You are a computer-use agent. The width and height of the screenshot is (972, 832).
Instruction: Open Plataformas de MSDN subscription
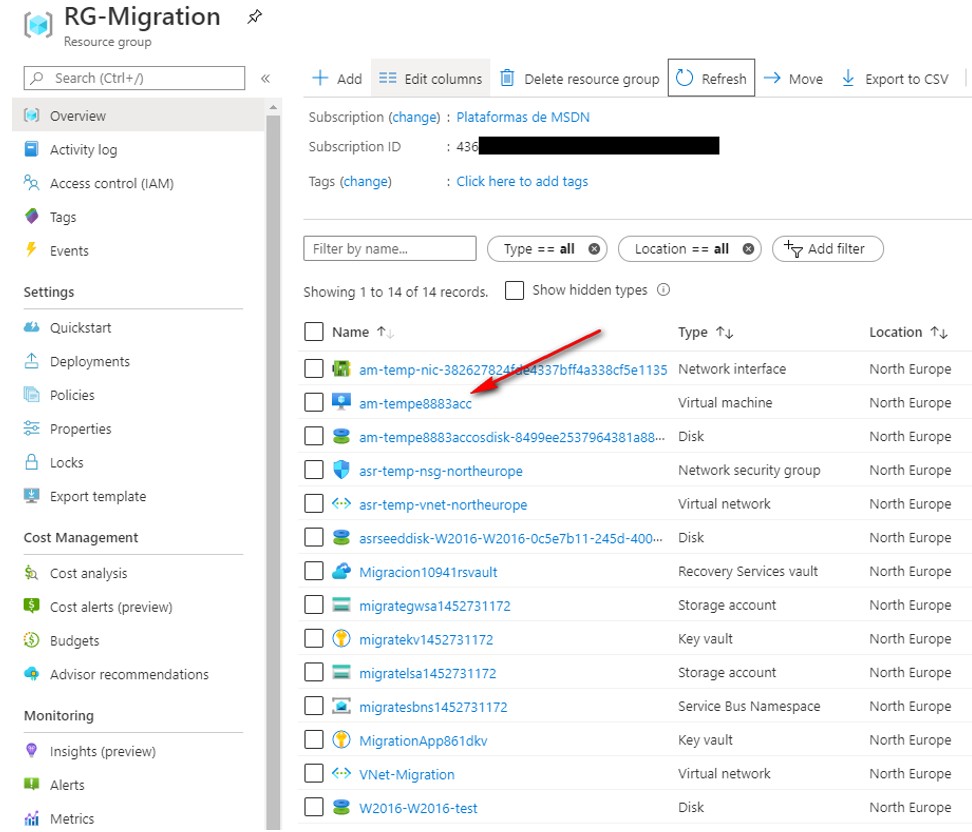pos(523,117)
